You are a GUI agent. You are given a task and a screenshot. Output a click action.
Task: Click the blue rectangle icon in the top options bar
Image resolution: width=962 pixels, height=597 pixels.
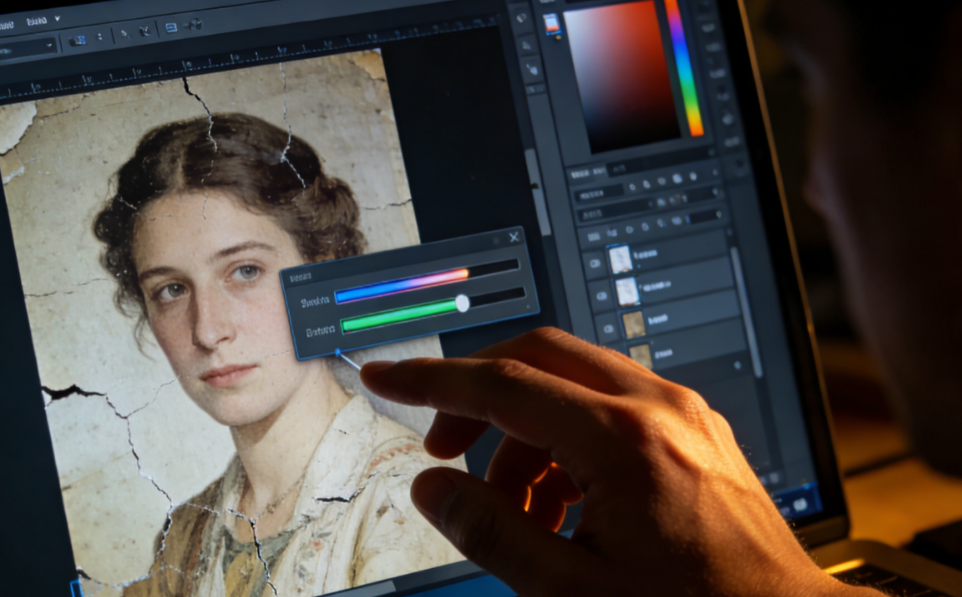pyautogui.click(x=169, y=28)
